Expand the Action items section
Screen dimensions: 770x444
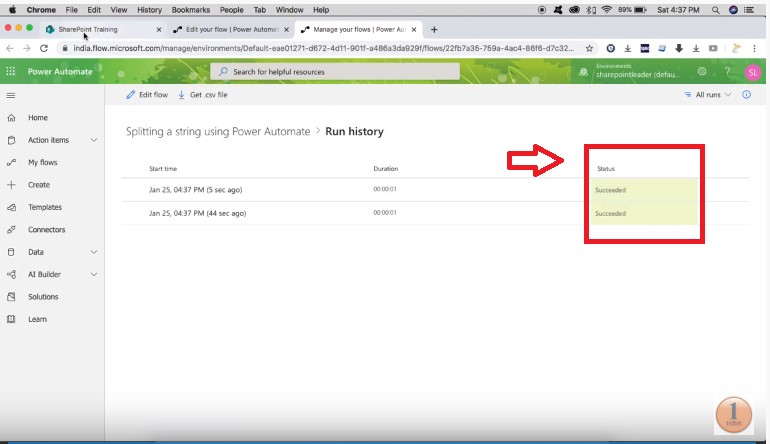[x=94, y=141]
